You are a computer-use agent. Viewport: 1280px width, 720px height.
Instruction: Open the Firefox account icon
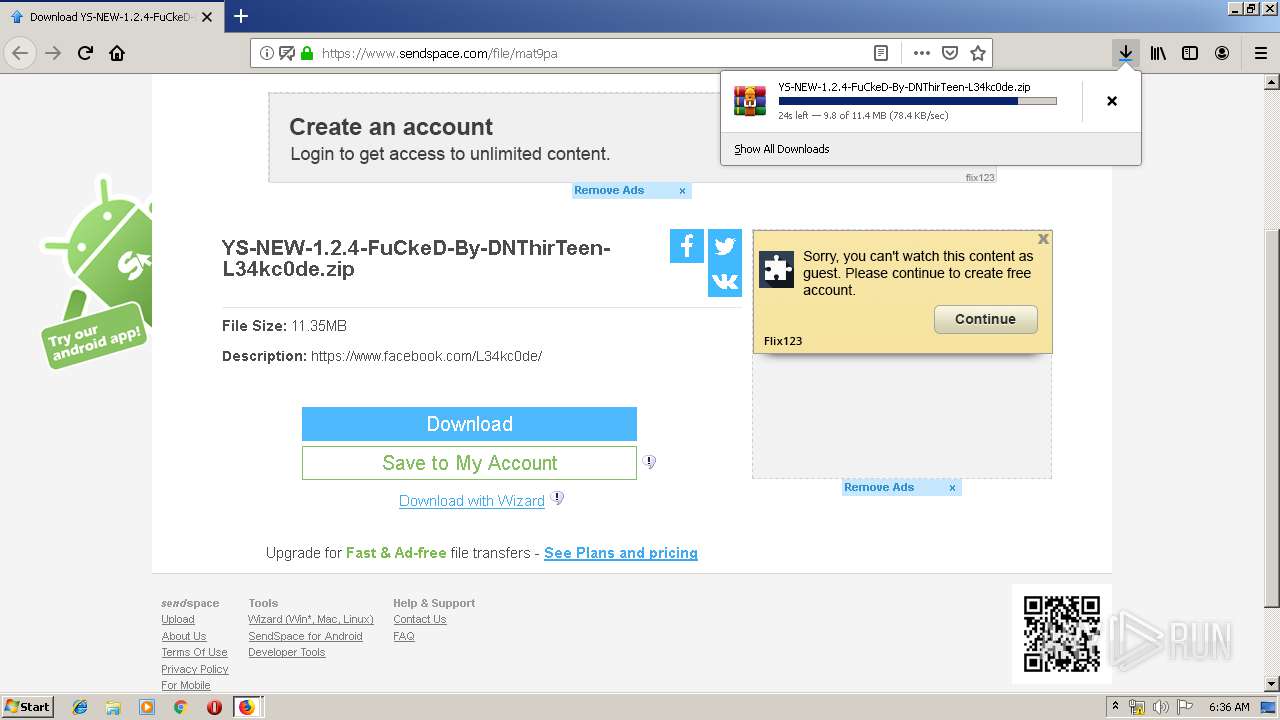point(1222,53)
